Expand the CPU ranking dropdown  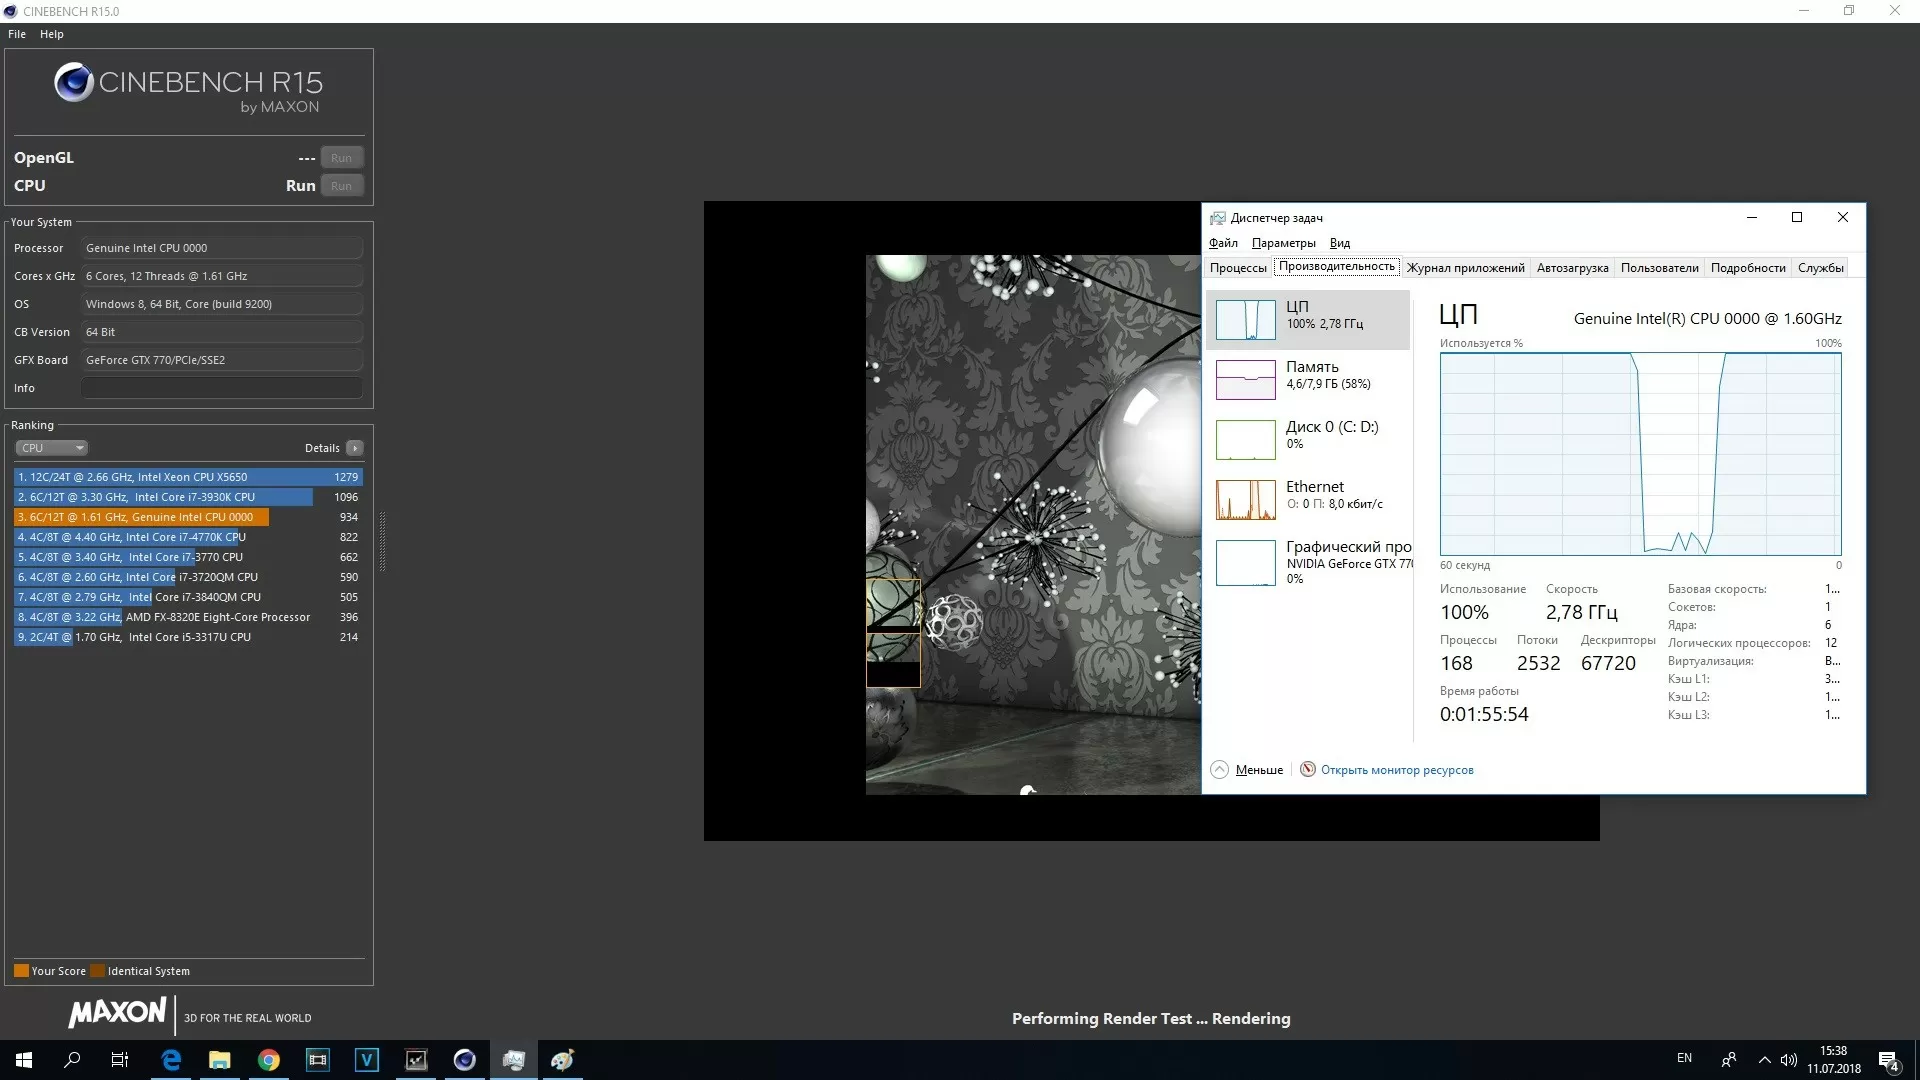(52, 448)
